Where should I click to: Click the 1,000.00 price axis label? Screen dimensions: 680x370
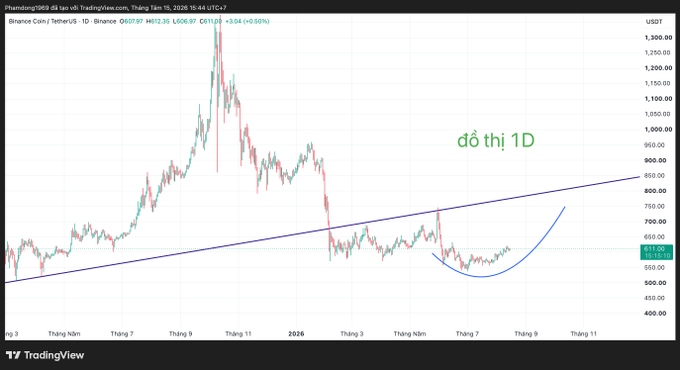[x=658, y=130]
